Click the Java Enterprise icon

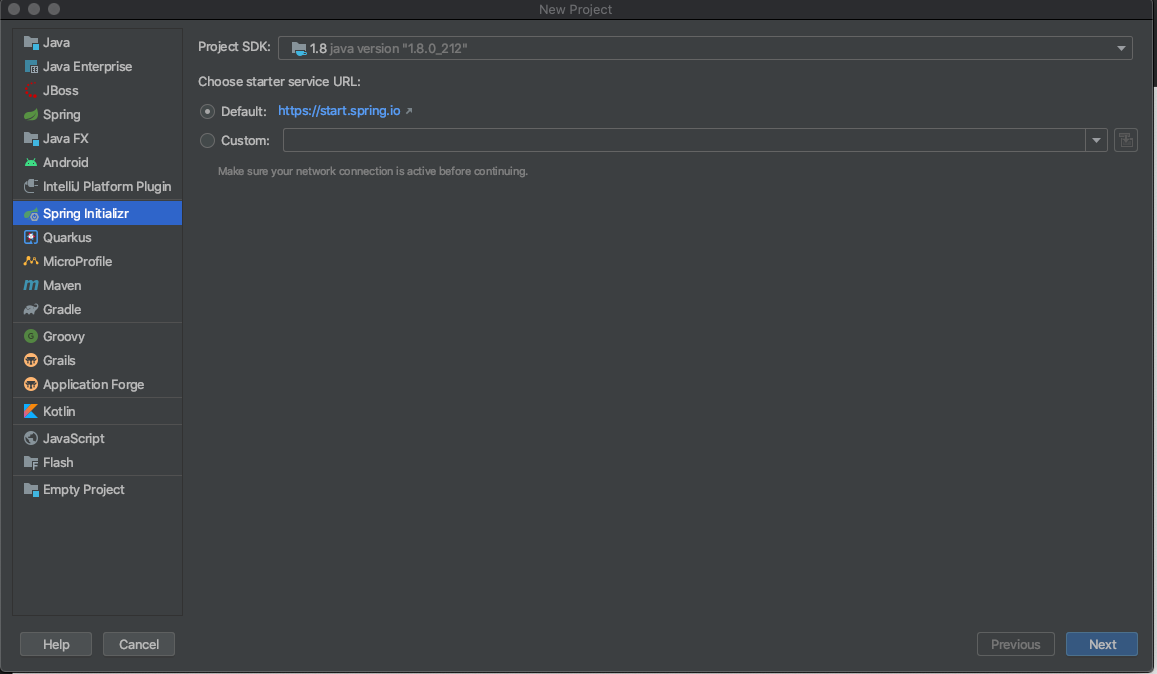pos(31,66)
